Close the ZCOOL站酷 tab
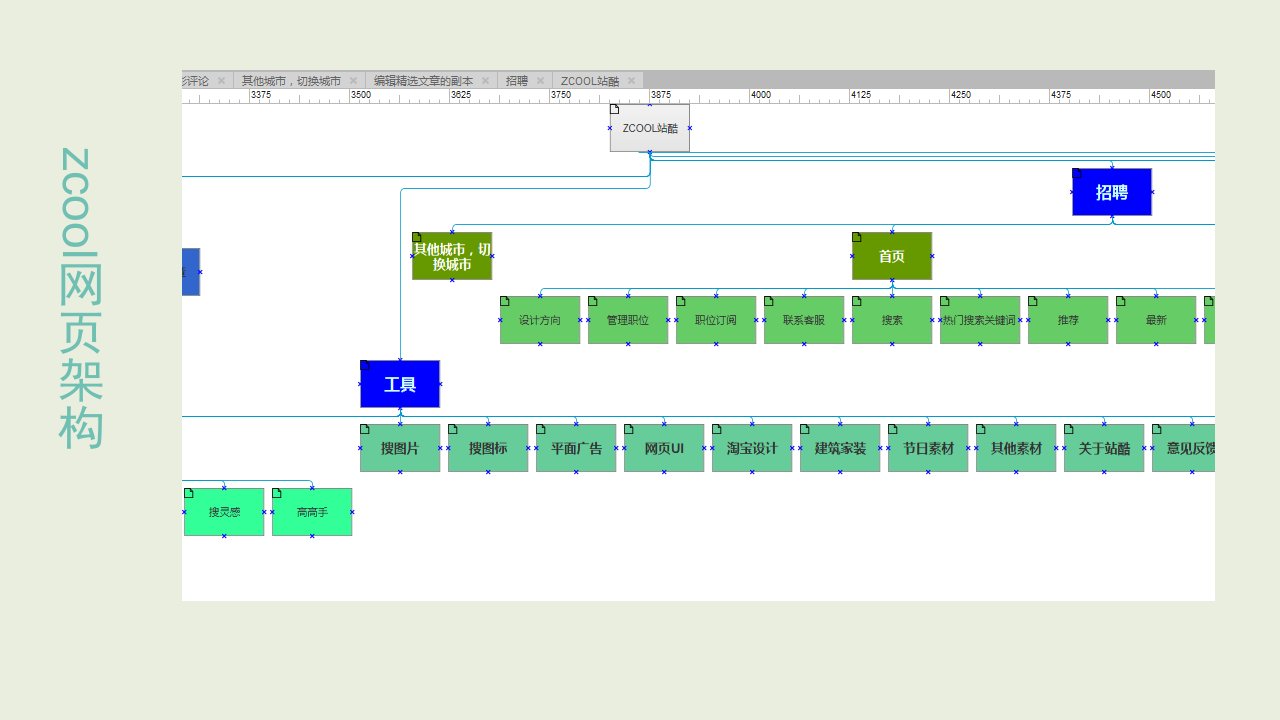 click(x=631, y=81)
